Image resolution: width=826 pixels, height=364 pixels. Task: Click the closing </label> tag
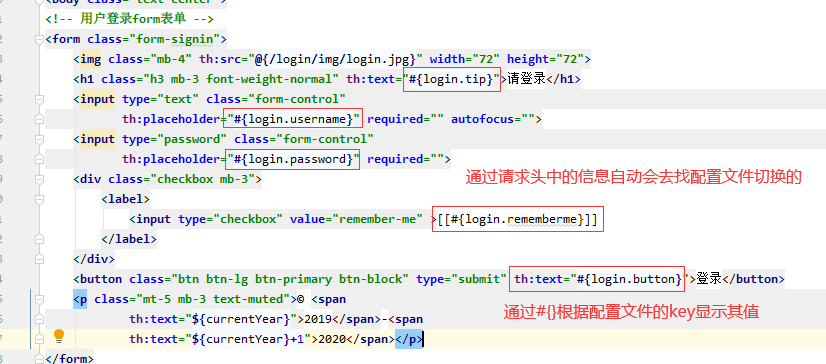[129, 239]
